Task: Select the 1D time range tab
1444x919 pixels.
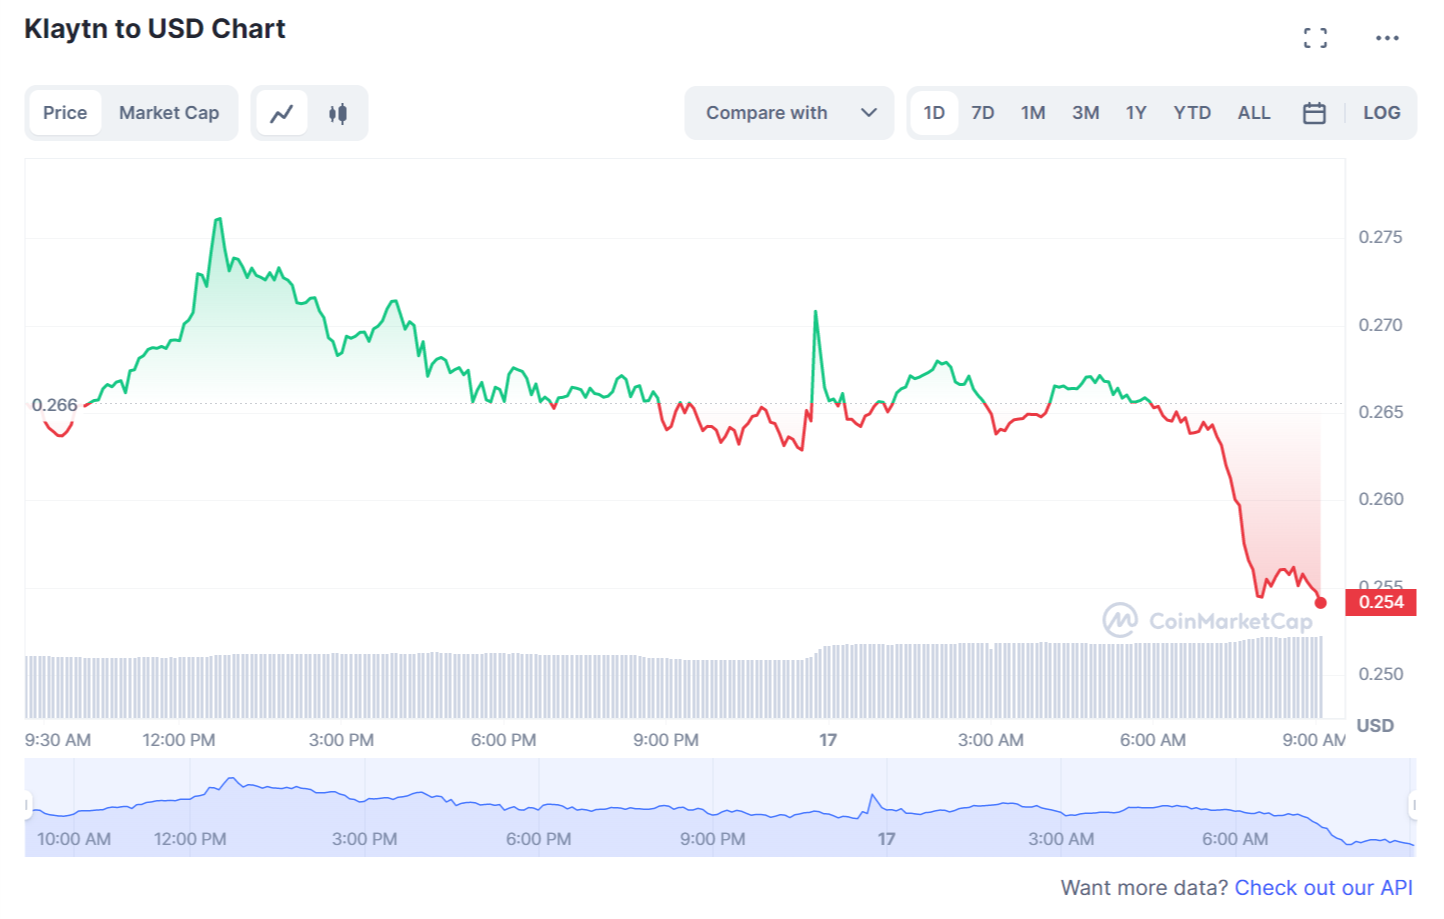Action: pos(934,113)
